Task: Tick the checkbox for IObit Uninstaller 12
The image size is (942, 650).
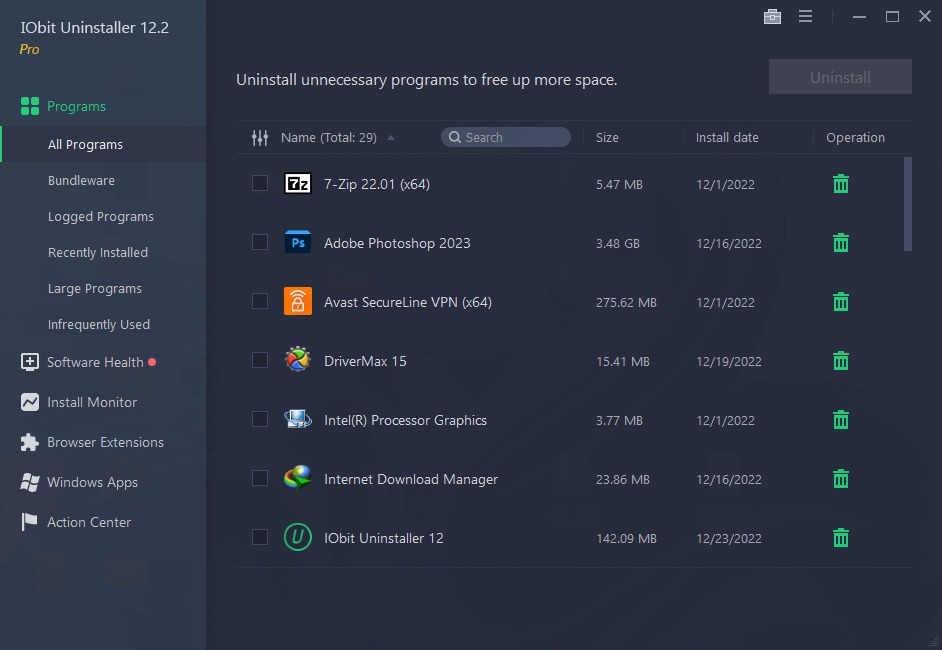Action: 260,537
